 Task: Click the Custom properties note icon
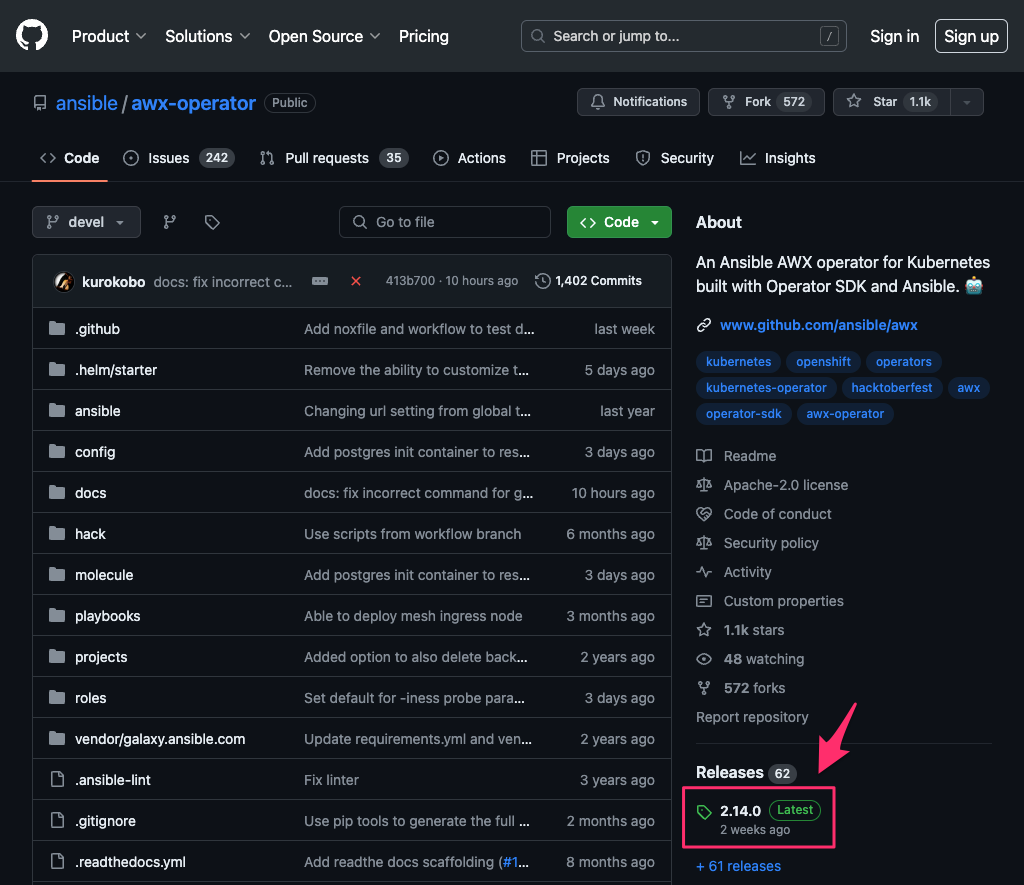[x=704, y=601]
